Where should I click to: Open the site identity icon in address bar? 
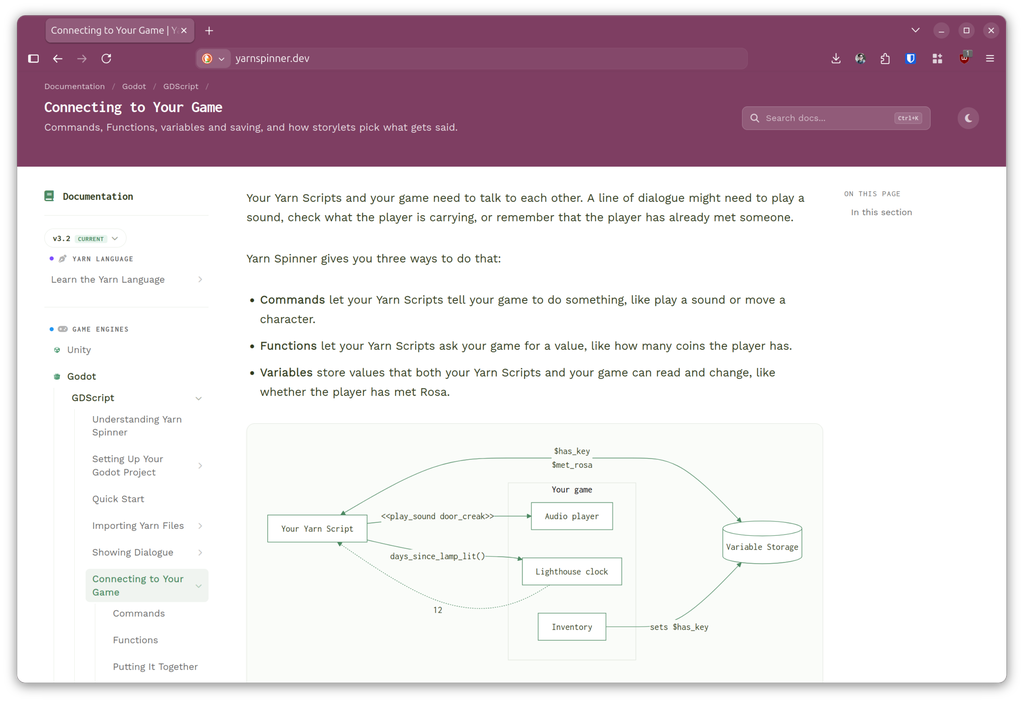click(207, 59)
